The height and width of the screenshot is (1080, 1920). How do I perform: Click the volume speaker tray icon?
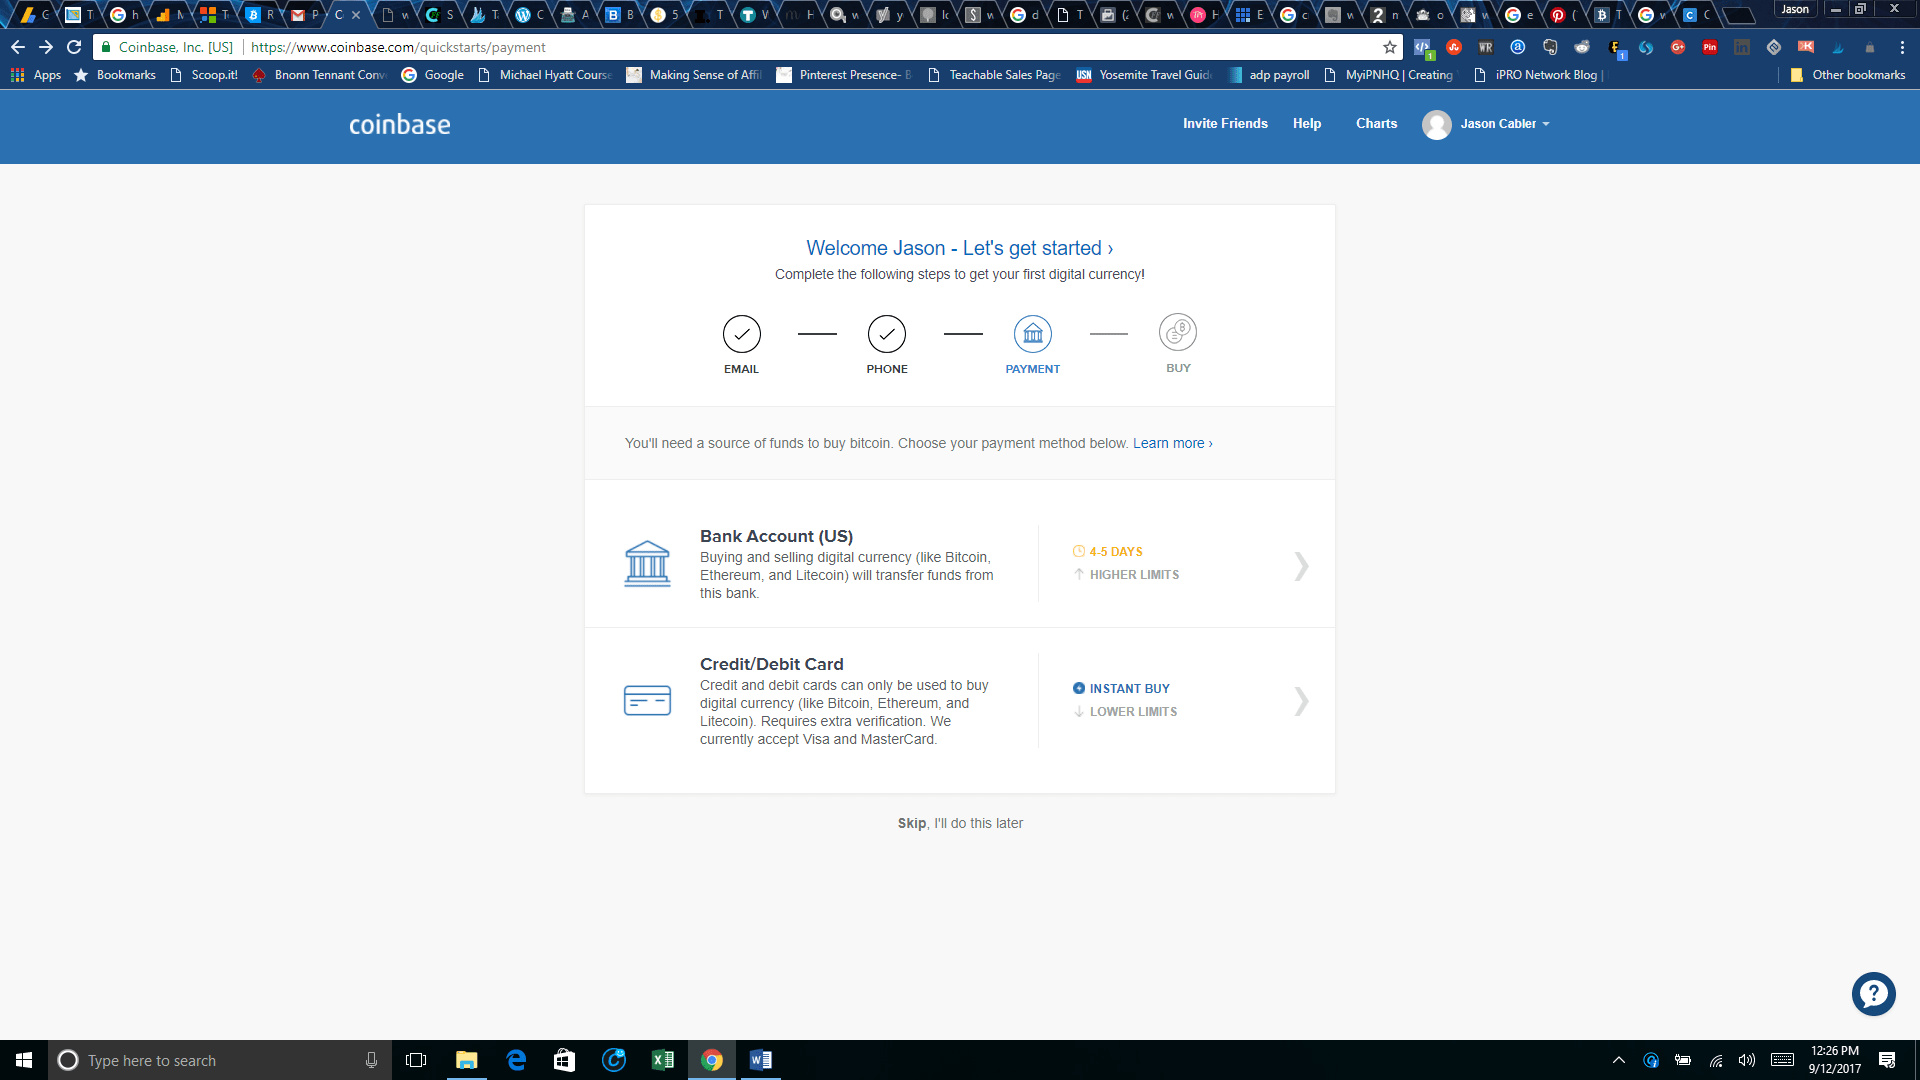coord(1747,1060)
